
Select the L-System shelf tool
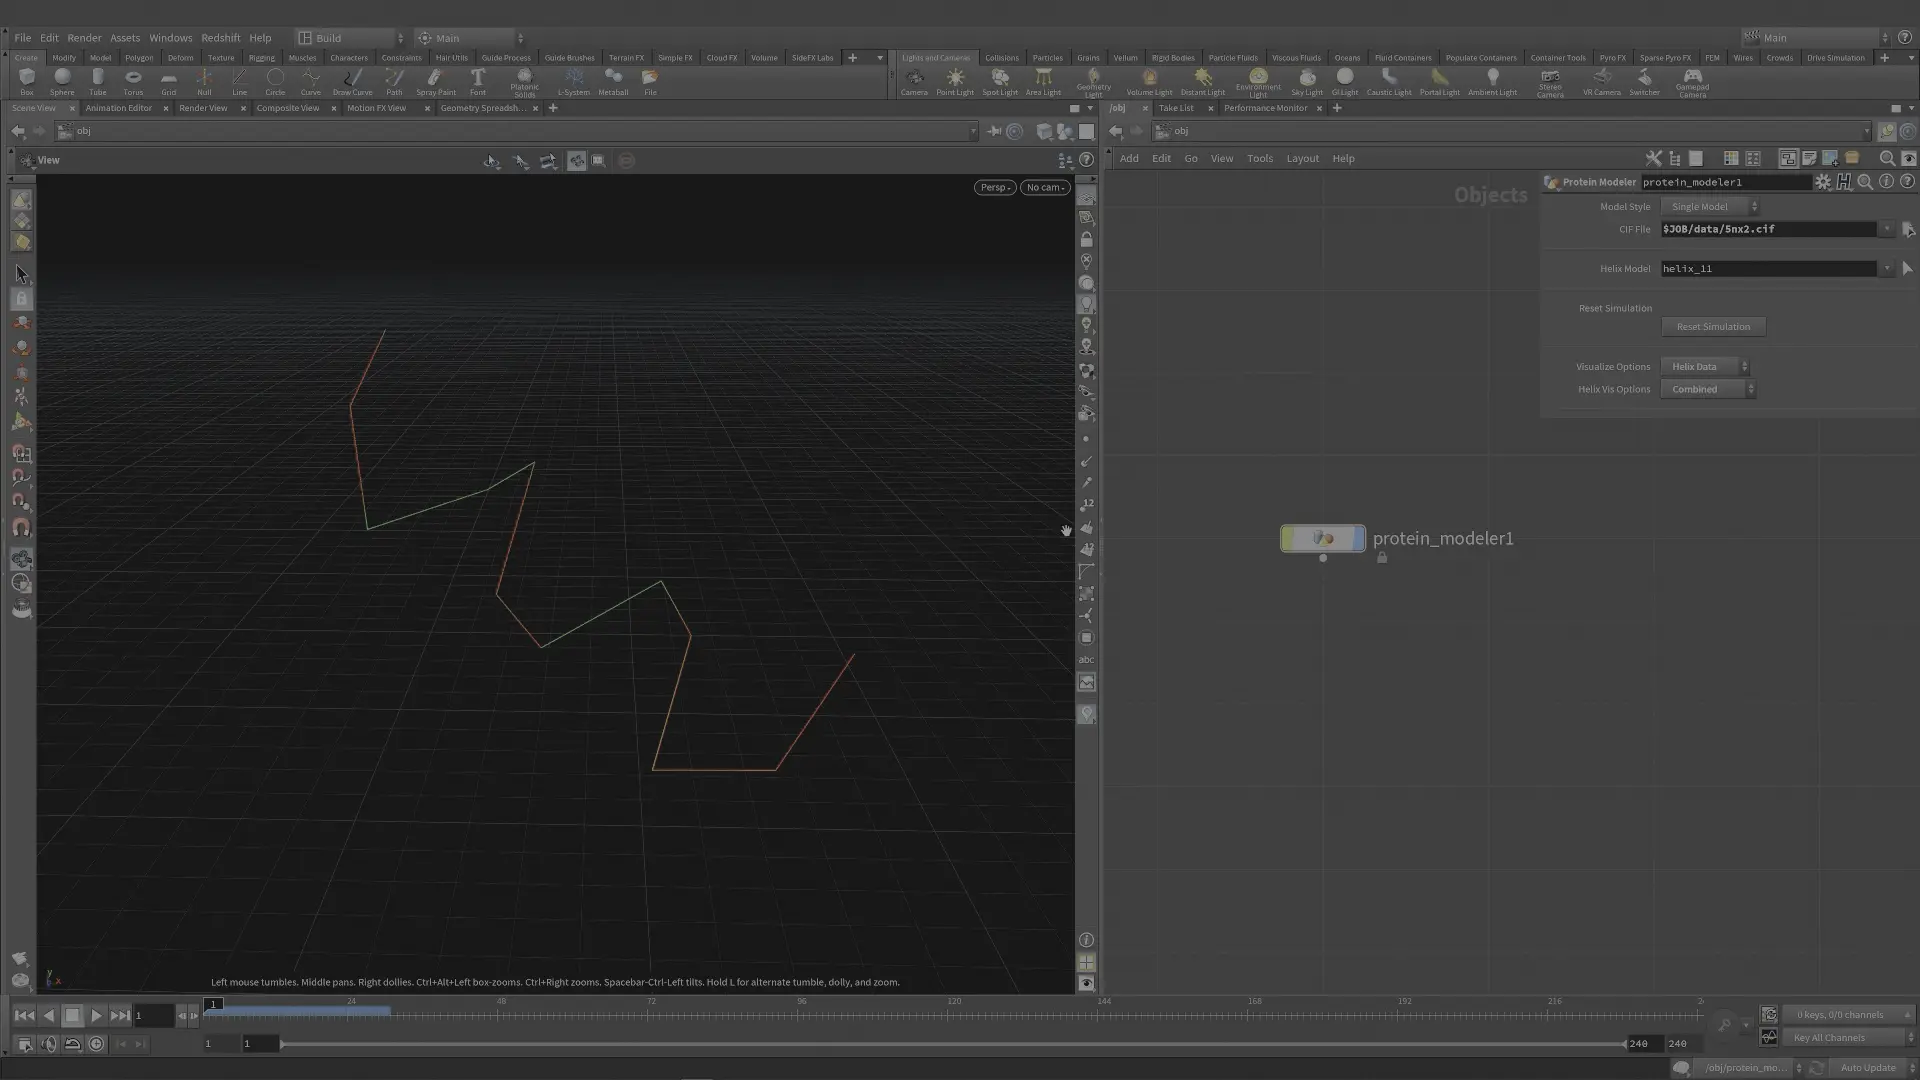coord(573,81)
